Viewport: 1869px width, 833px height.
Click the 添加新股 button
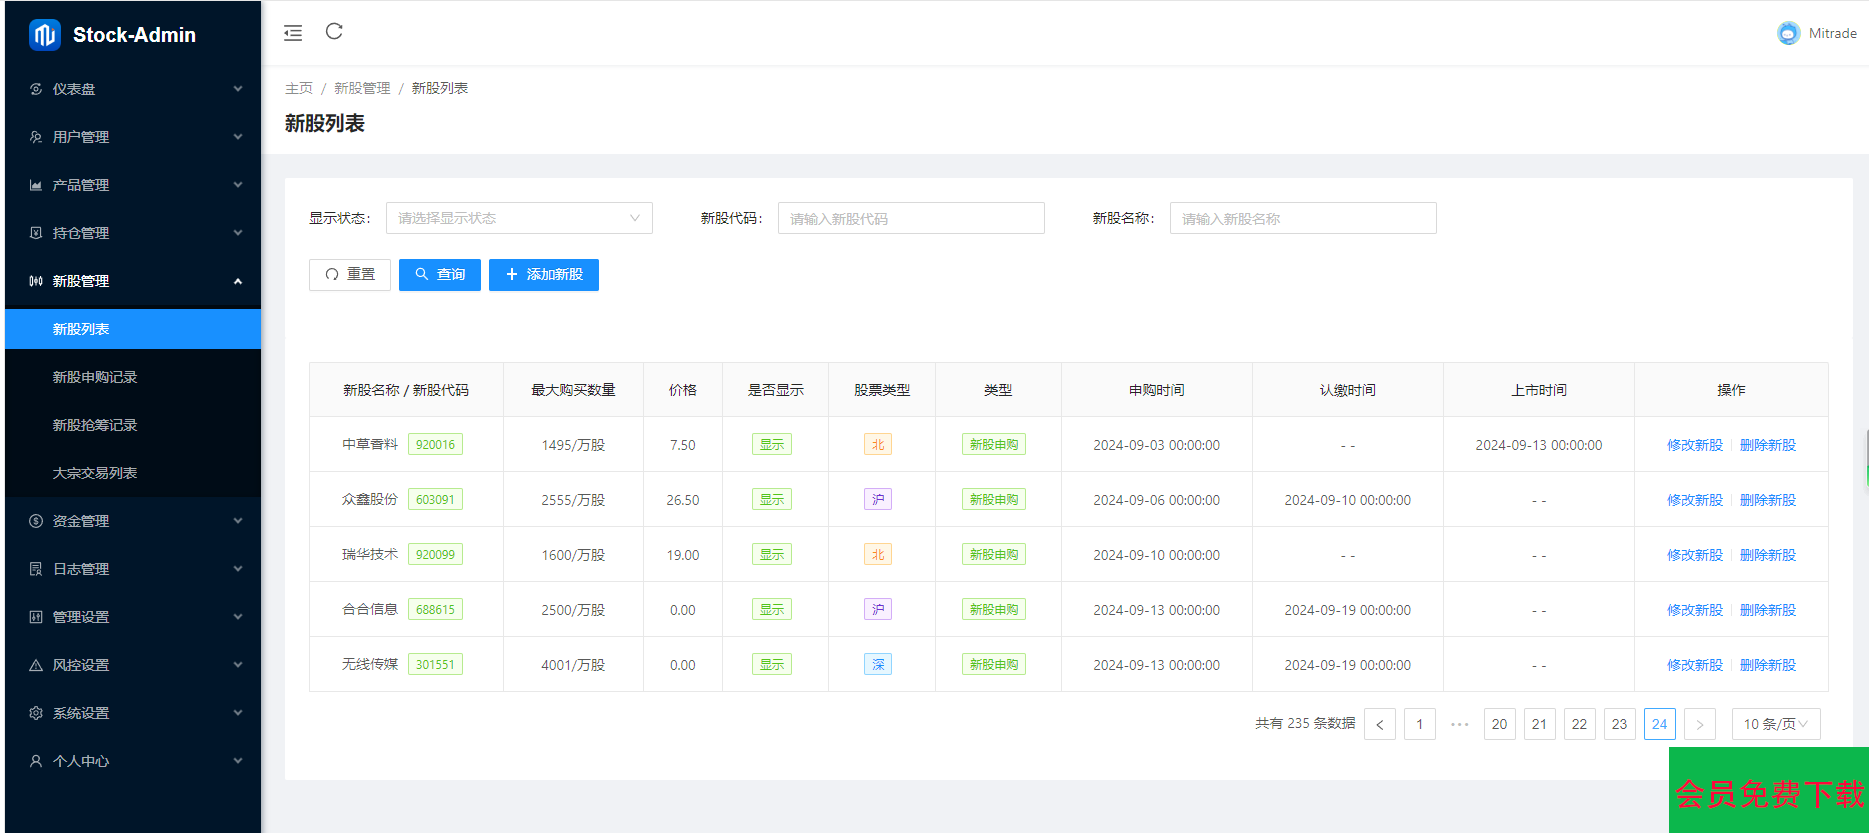coord(544,274)
